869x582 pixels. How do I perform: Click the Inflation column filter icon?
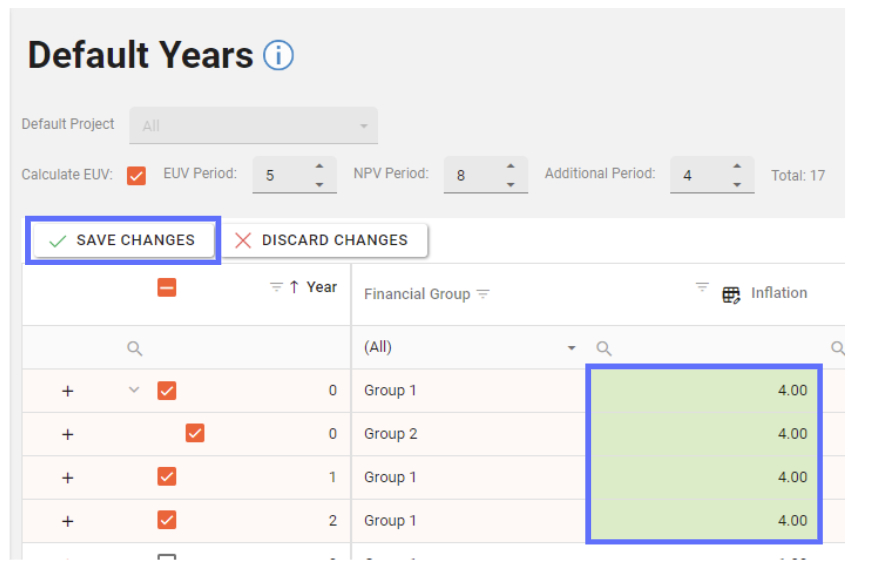pyautogui.click(x=702, y=288)
